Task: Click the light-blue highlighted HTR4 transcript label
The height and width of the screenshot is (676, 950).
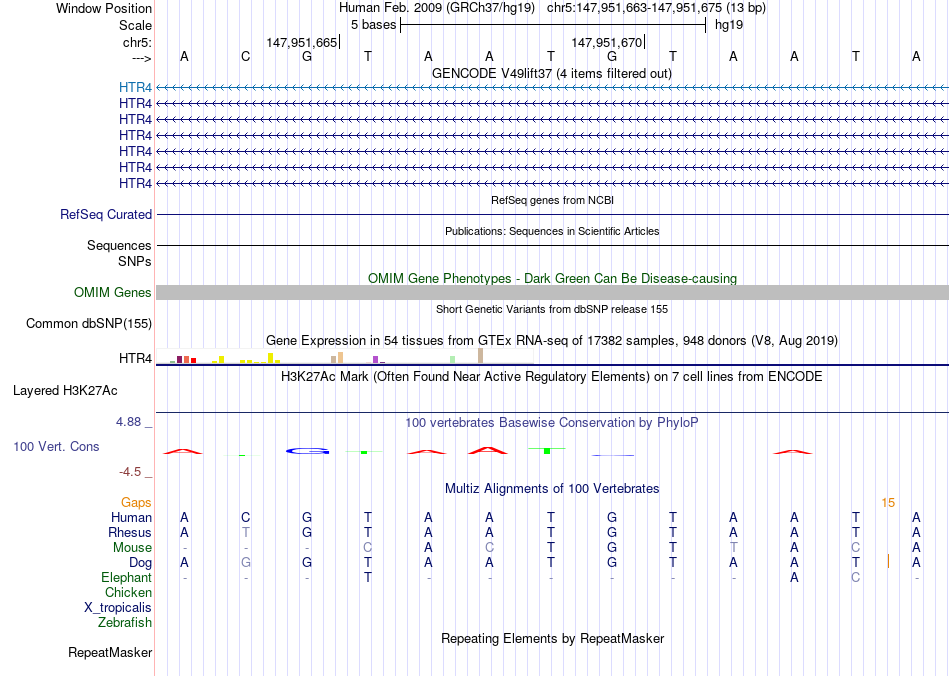Action: pyautogui.click(x=135, y=88)
